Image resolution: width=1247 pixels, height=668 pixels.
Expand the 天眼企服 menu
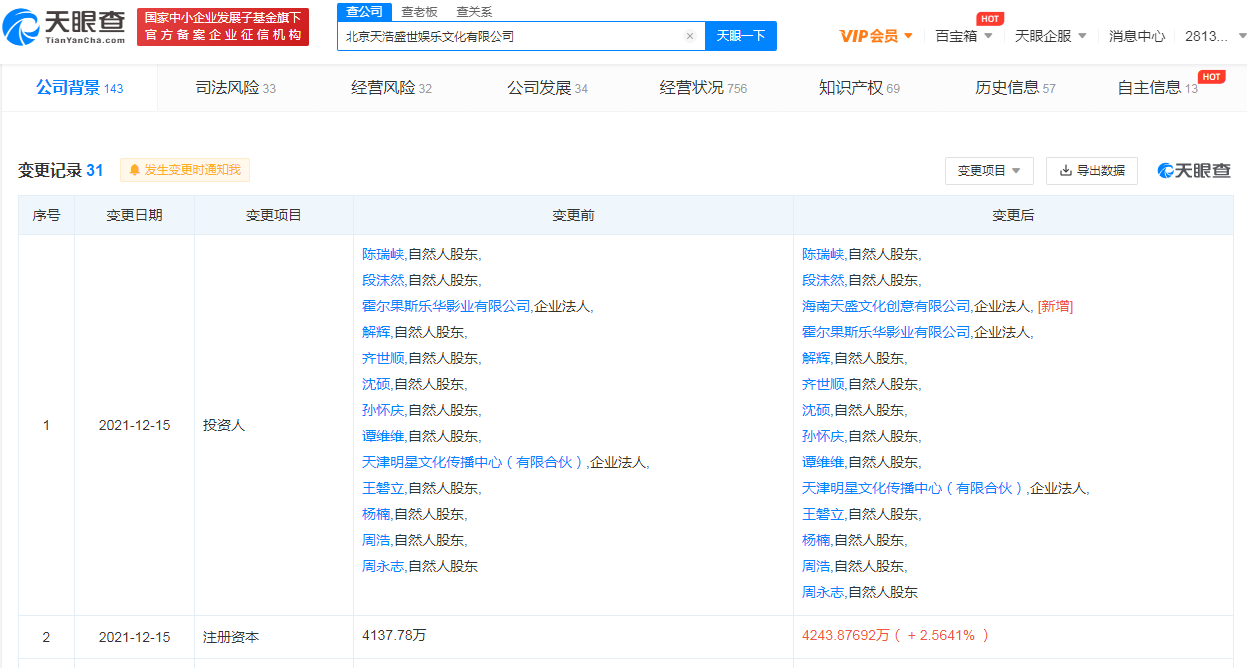click(1050, 36)
